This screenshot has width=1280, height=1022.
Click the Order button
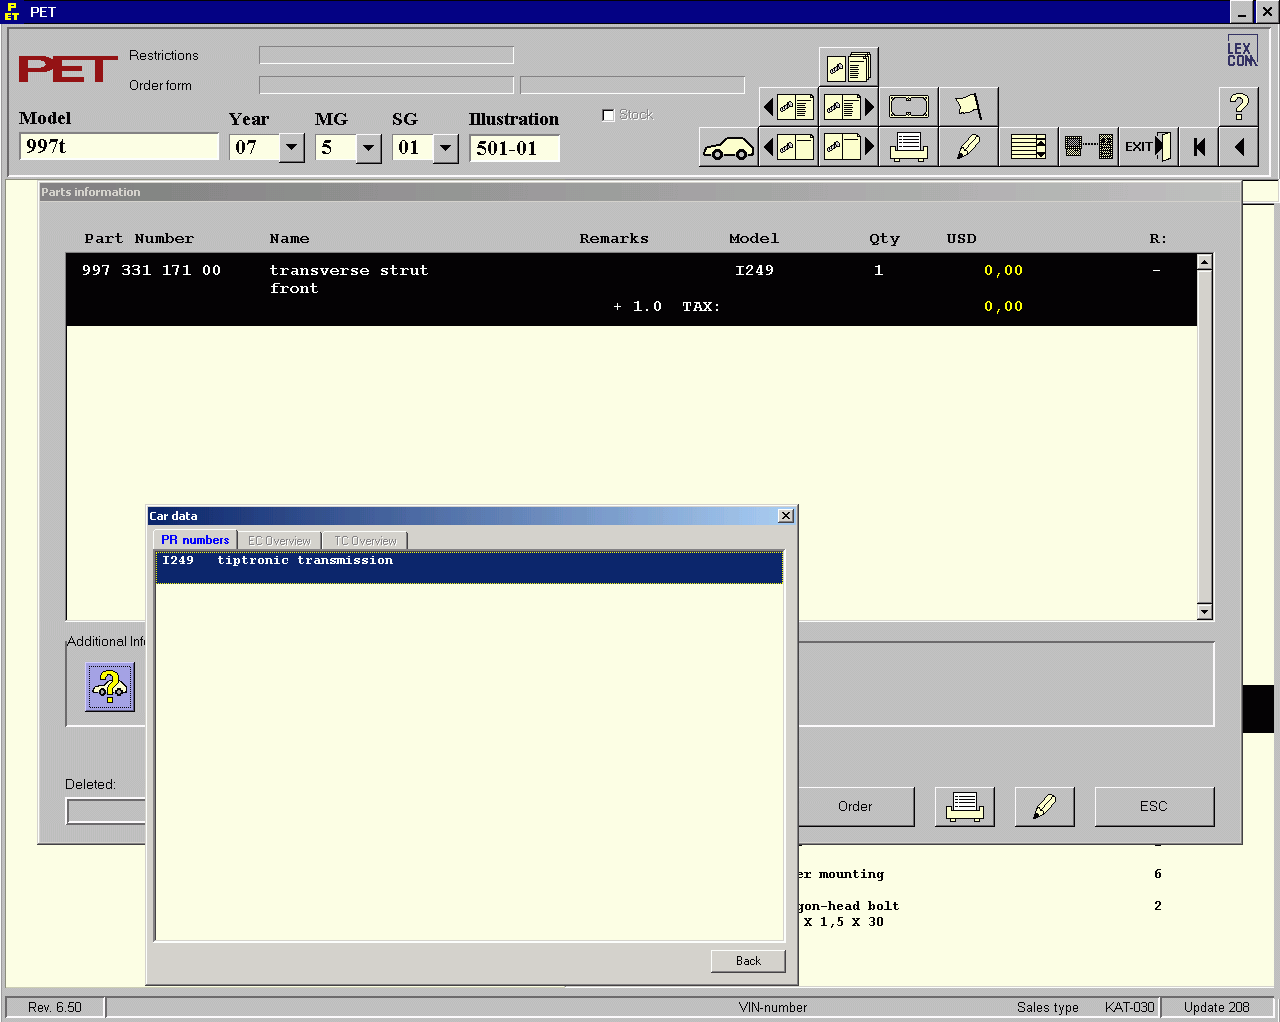(x=855, y=806)
